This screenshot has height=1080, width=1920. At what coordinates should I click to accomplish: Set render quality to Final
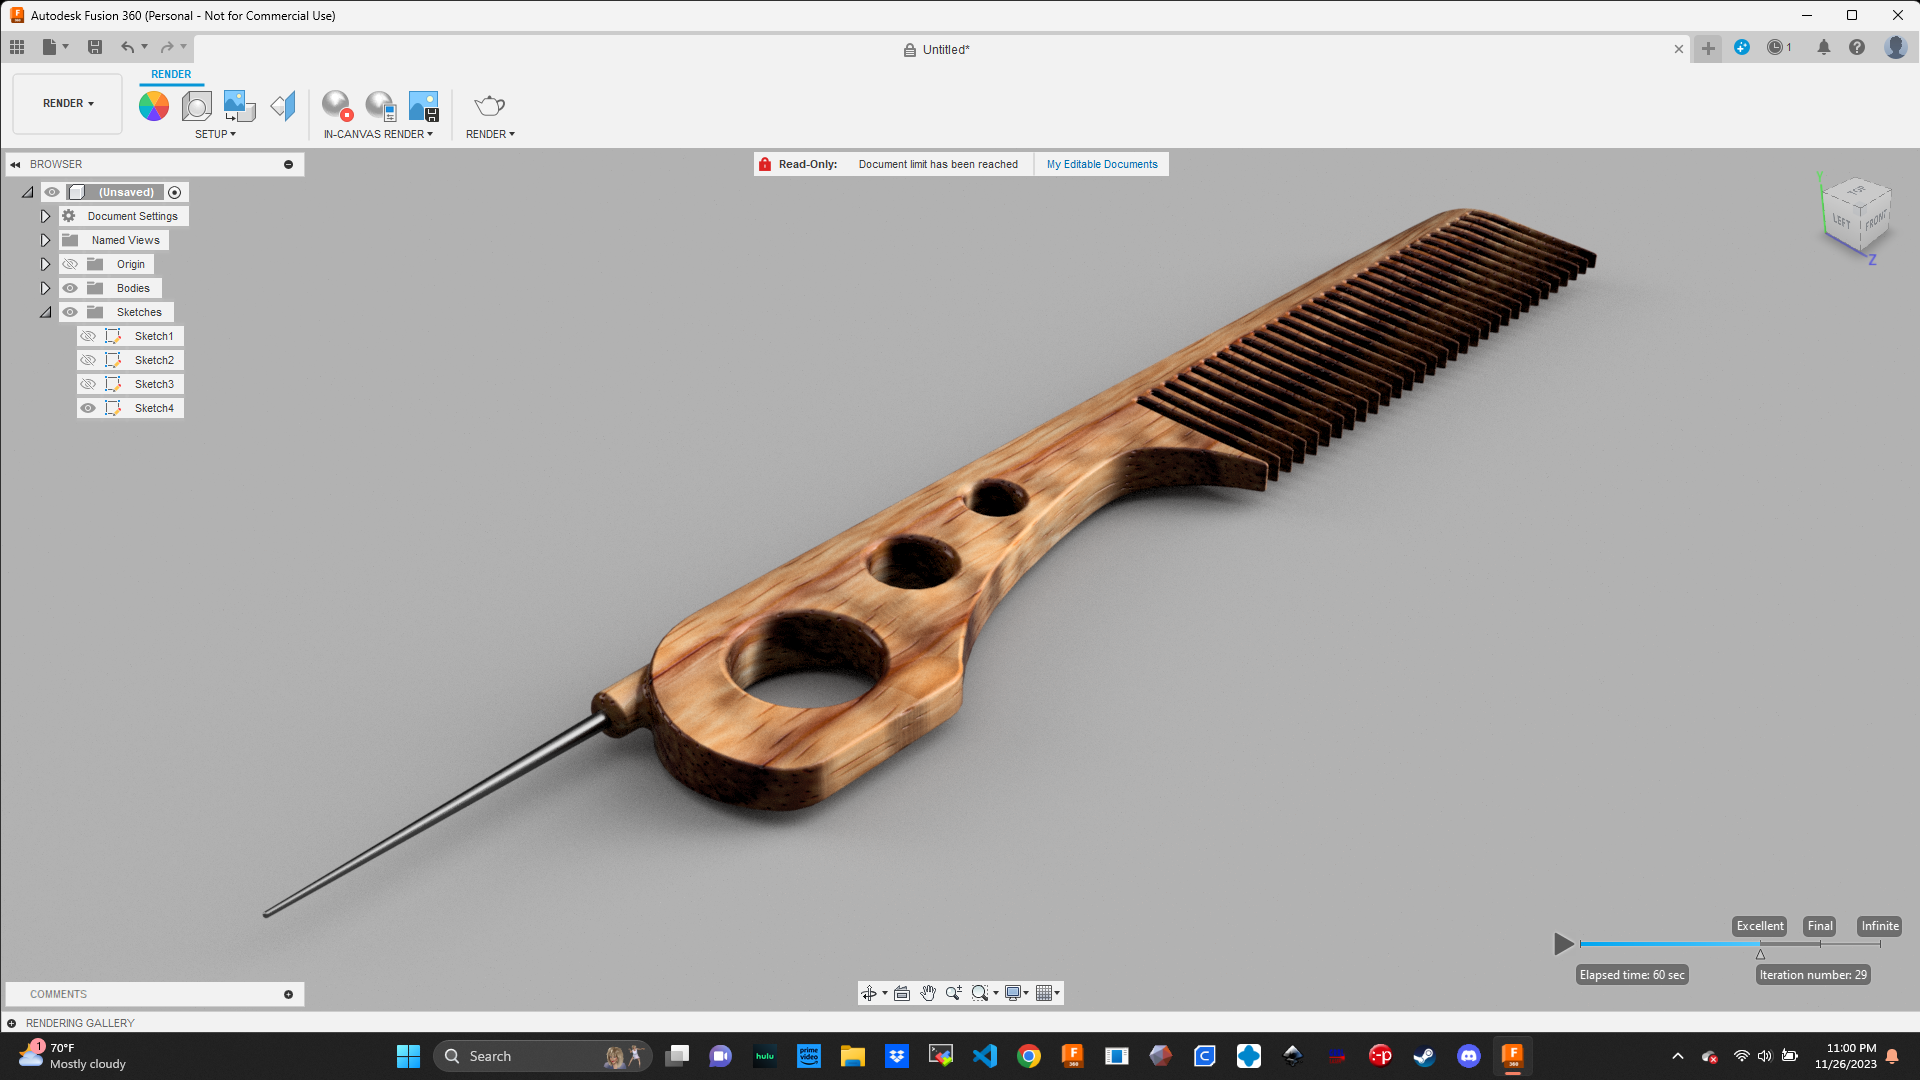[1820, 926]
